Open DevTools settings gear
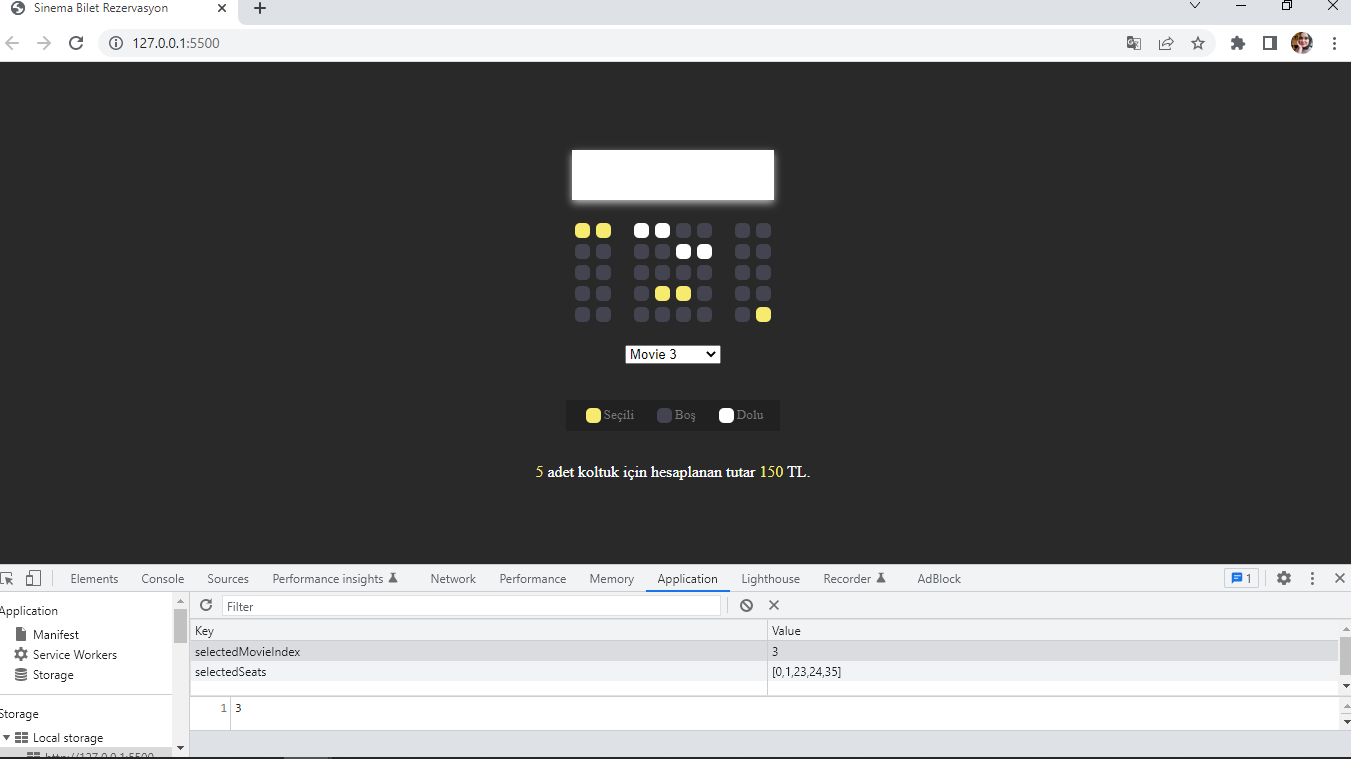The width and height of the screenshot is (1351, 759). (1284, 578)
